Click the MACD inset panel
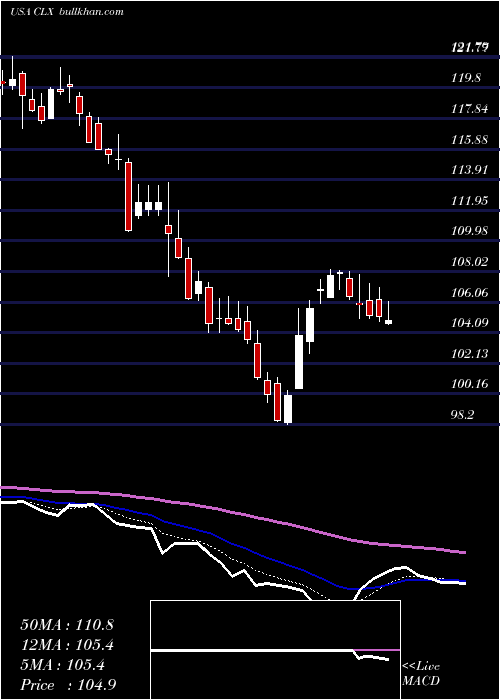Viewport: 500px width, 700px height. coord(275,650)
